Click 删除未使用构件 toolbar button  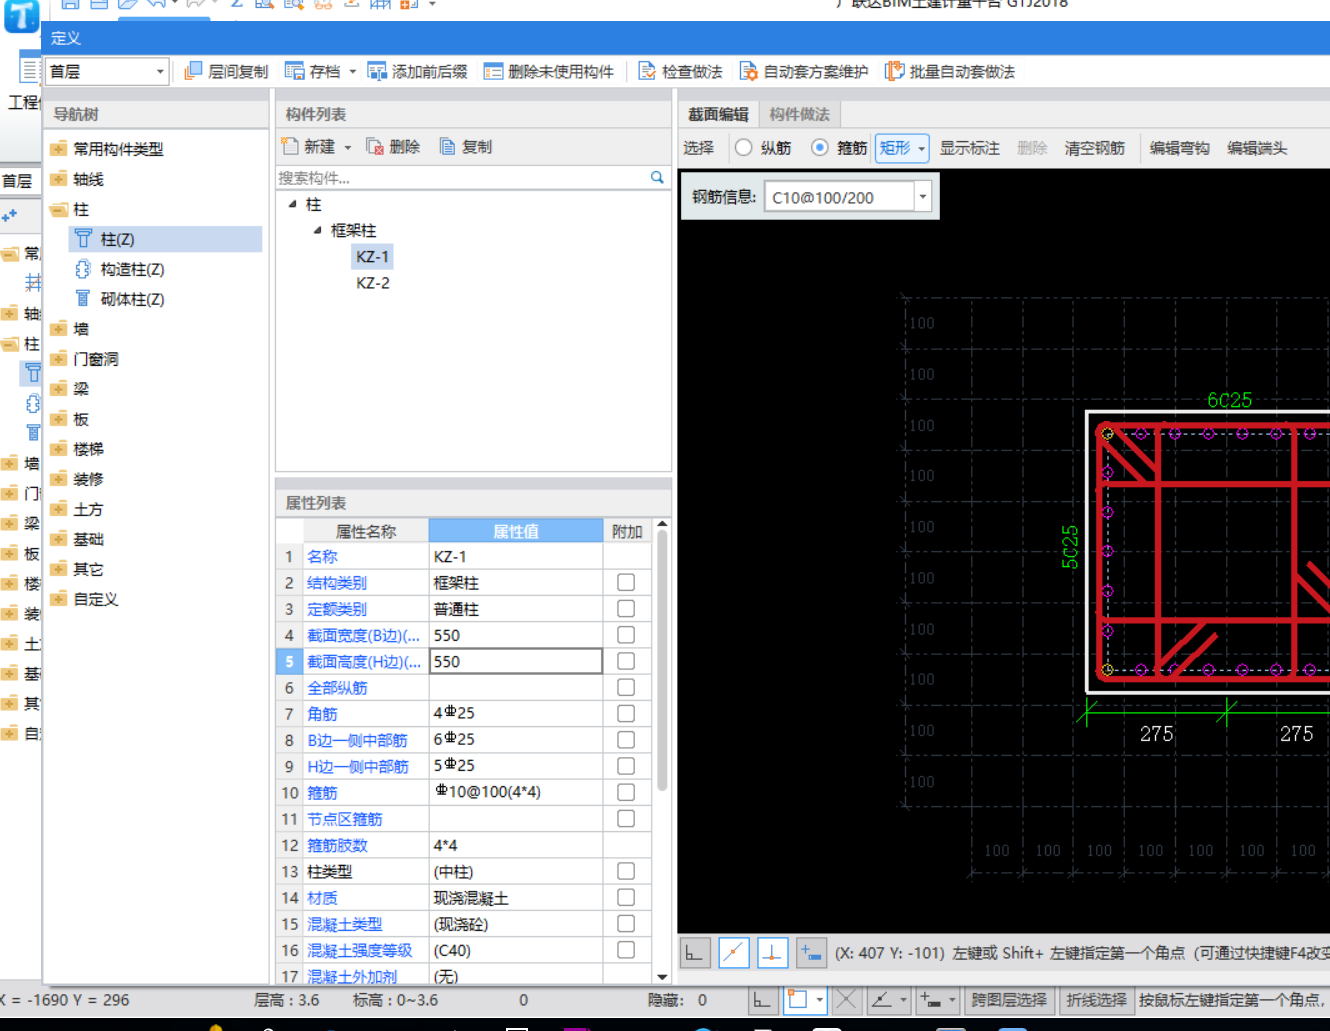(x=549, y=71)
